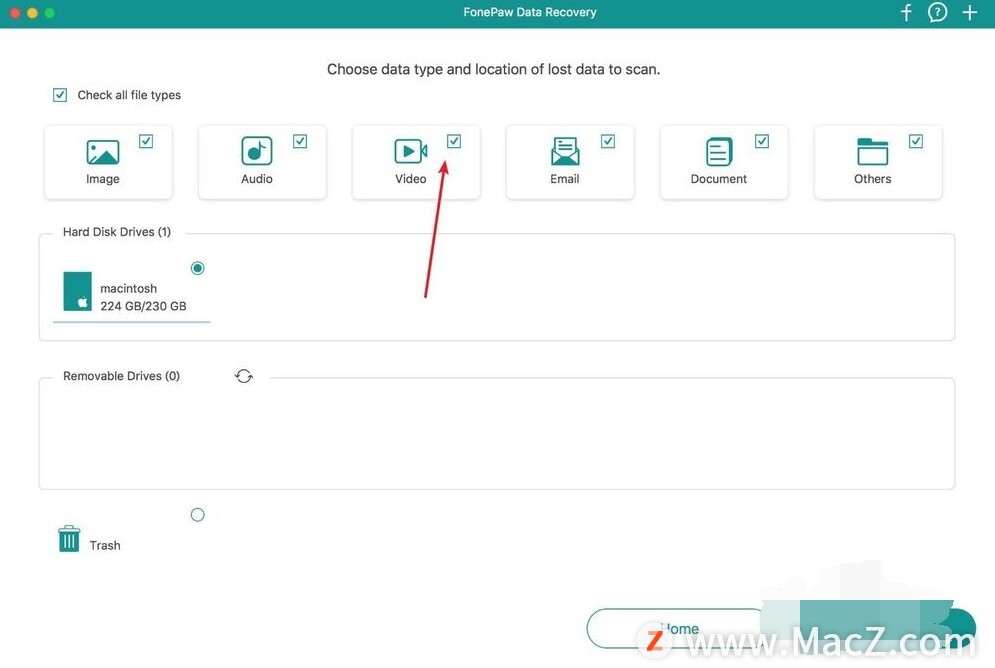Screen dimensions: 995x668
Task: Close the FonePaw window with red button
Action: [x=15, y=13]
